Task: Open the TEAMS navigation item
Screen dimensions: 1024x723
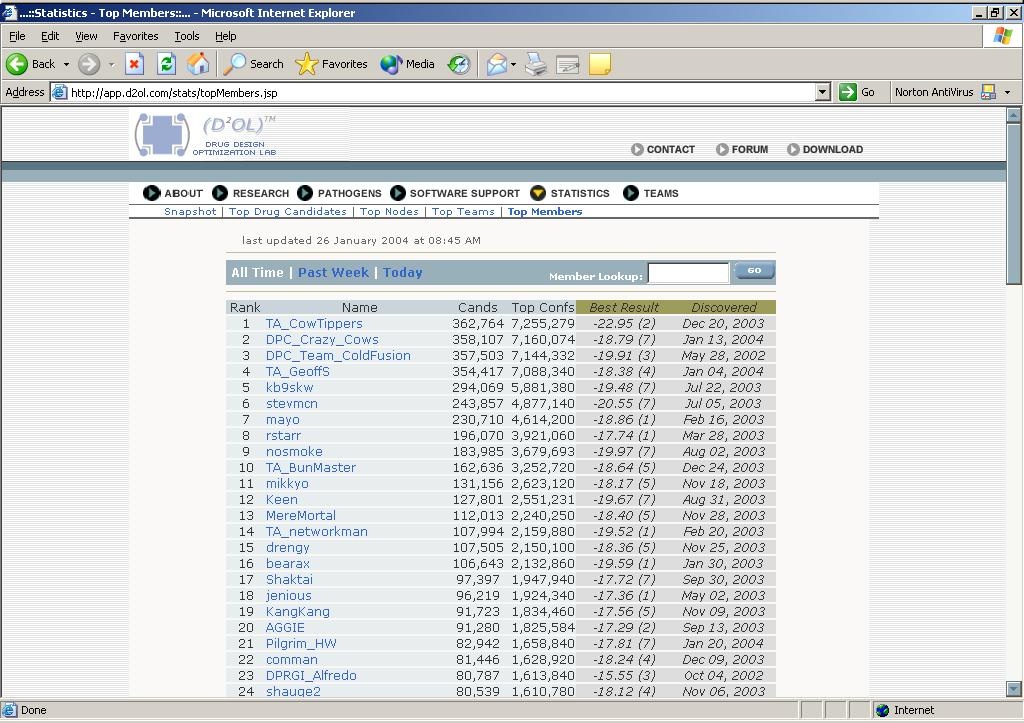Action: [651, 193]
